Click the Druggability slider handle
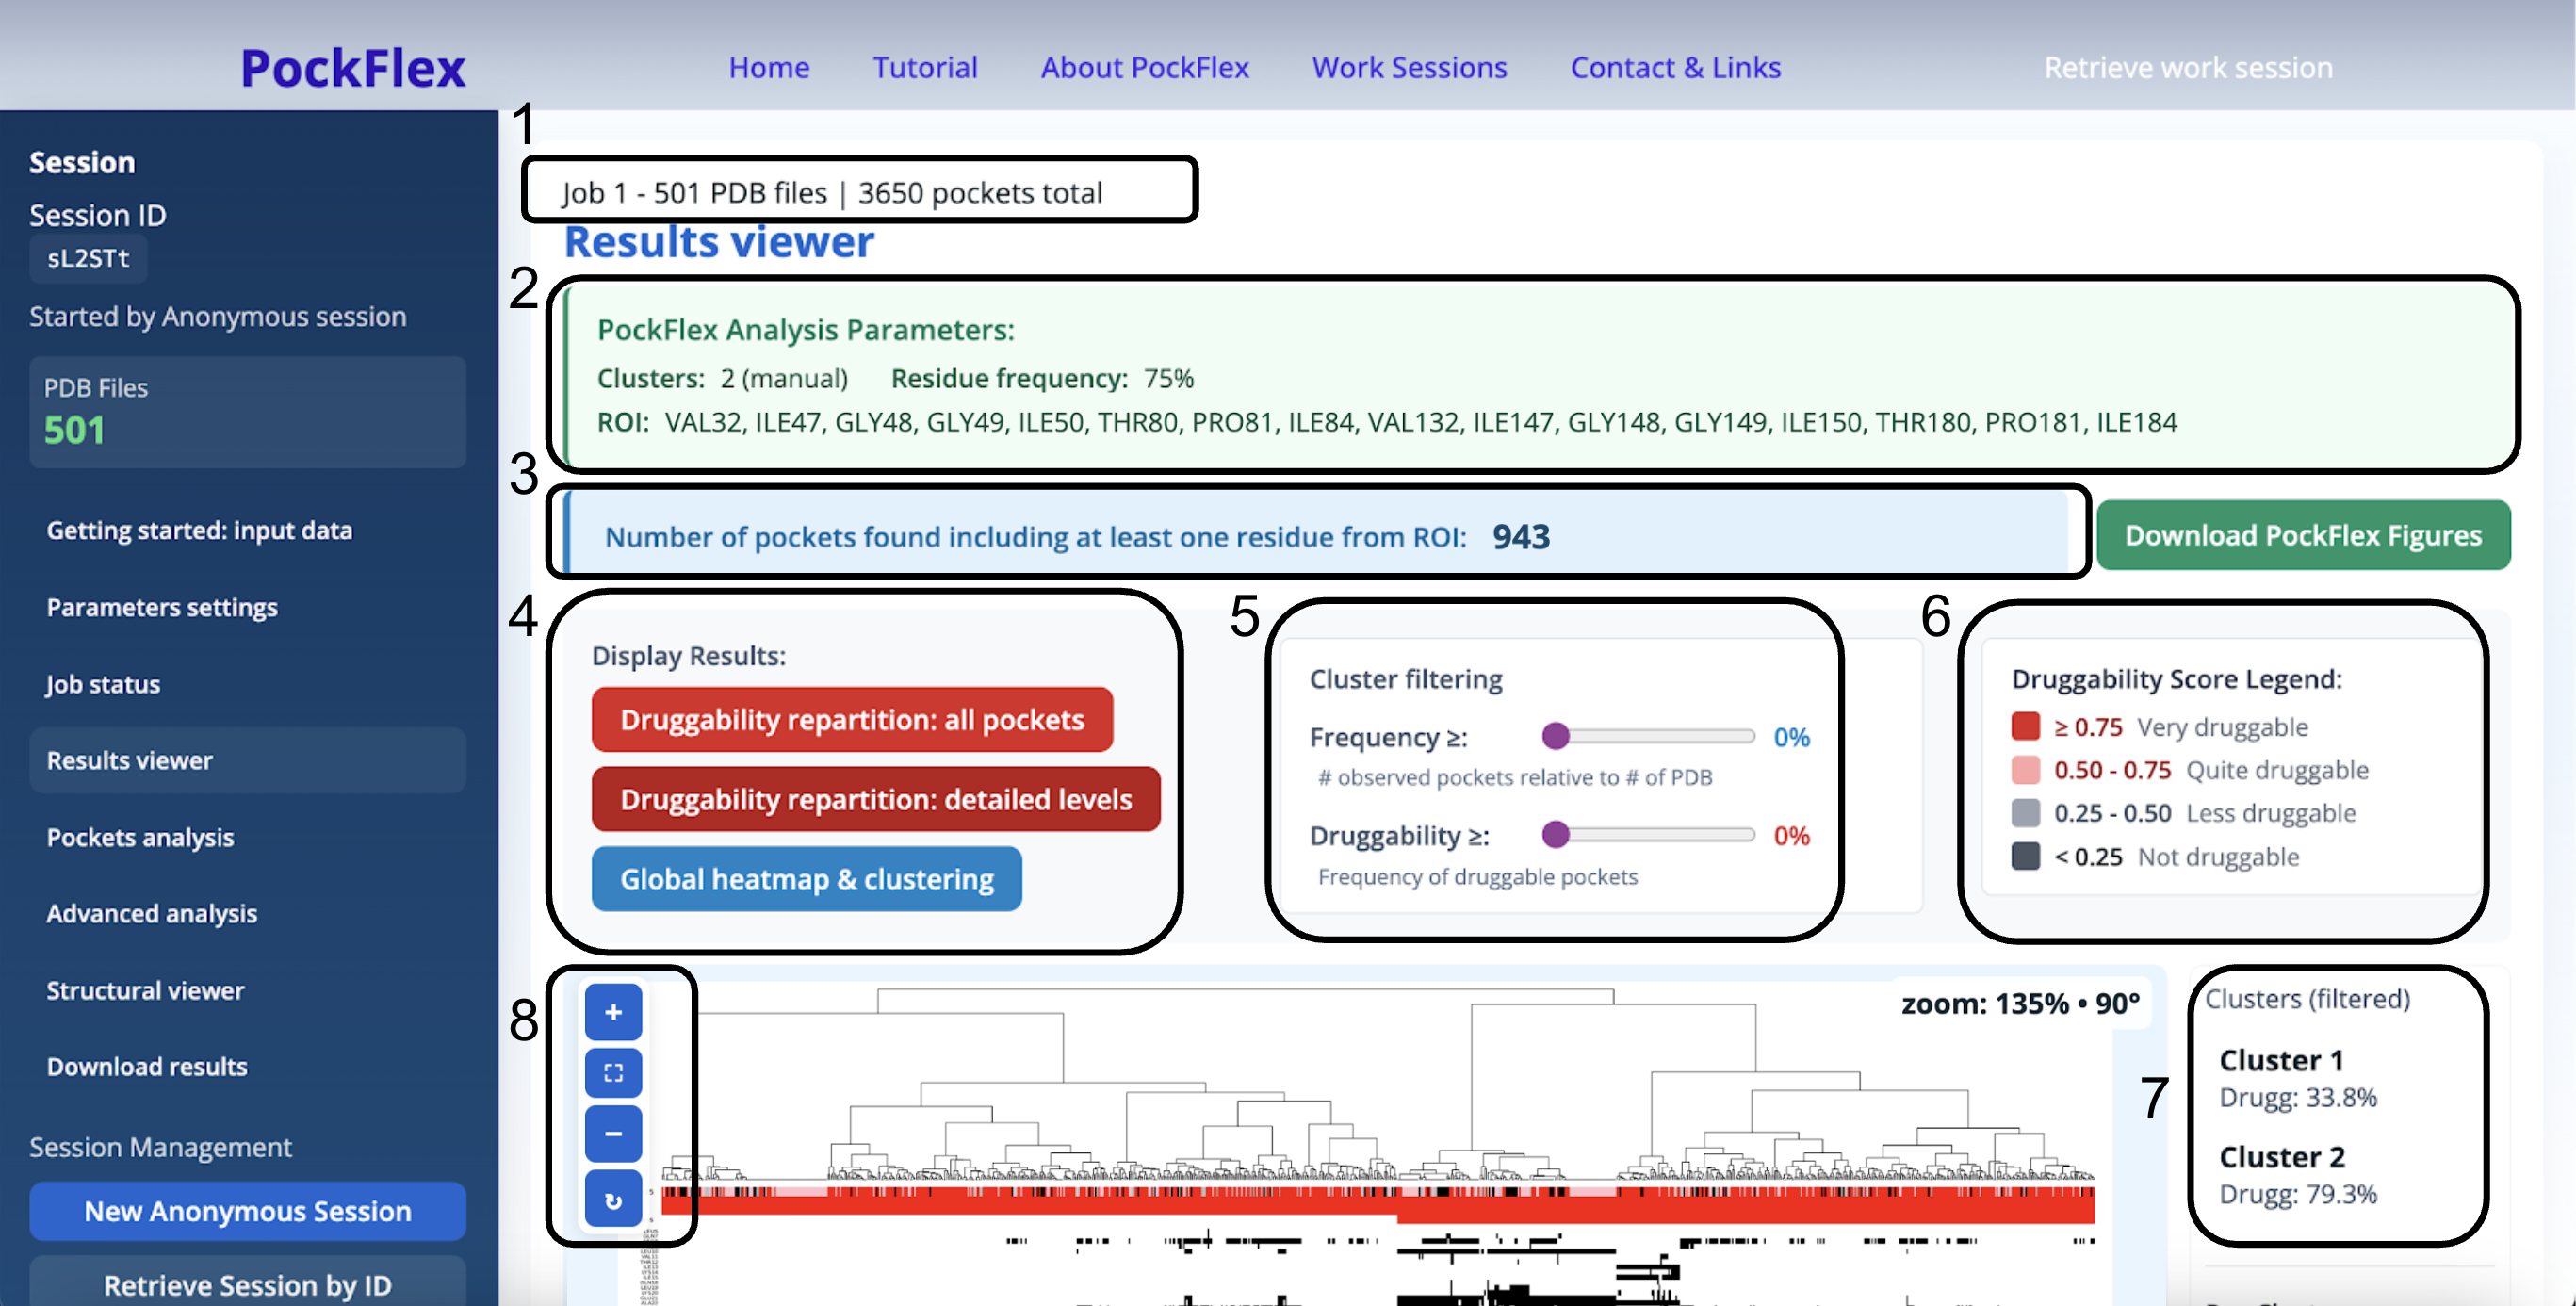2576x1306 pixels. click(x=1555, y=834)
